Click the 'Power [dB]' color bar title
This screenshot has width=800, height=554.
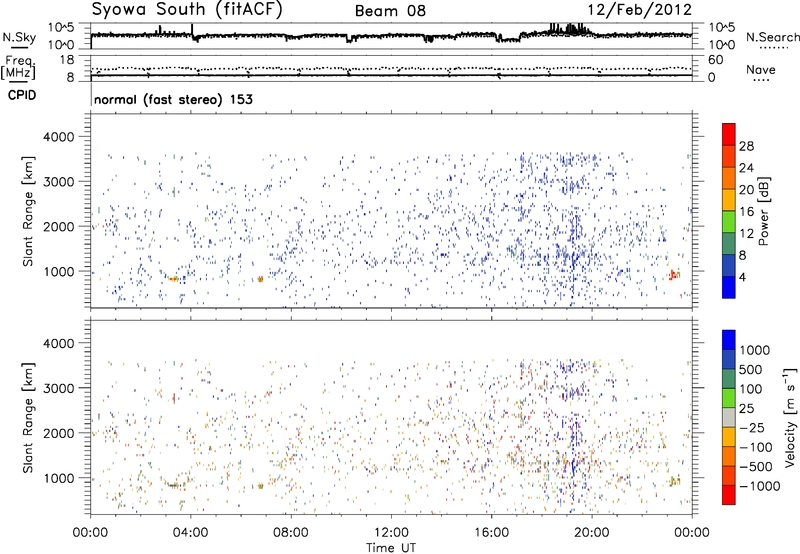(x=763, y=211)
